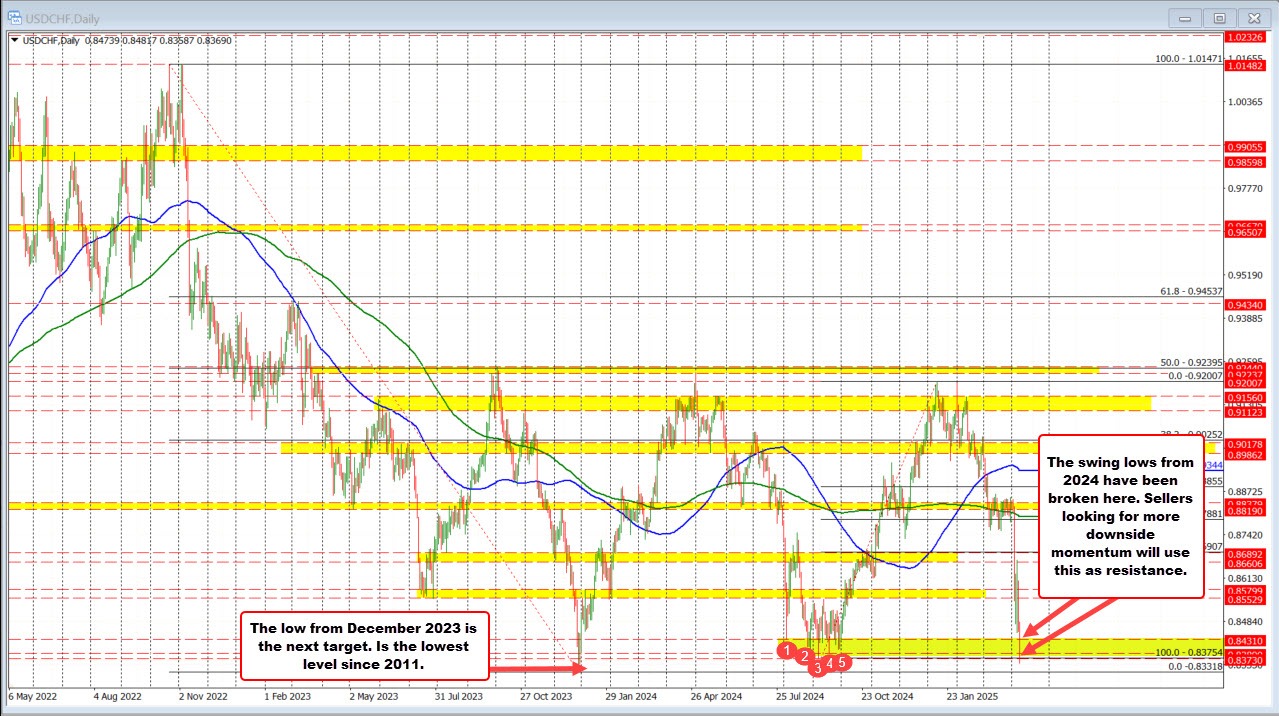Select the December 2023 low annotation box
The width and height of the screenshot is (1279, 716).
(365, 645)
